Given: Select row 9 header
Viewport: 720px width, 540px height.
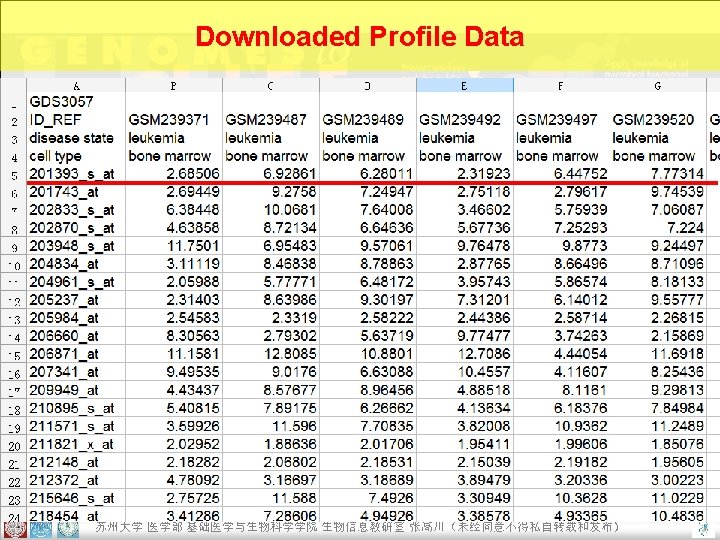Looking at the screenshot, I should point(14,247).
